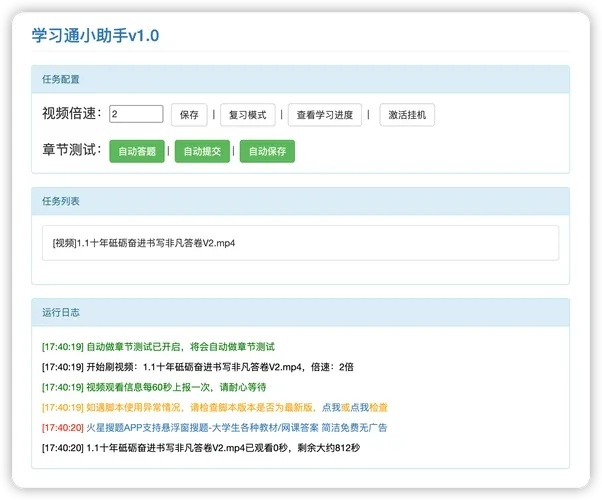Image resolution: width=602 pixels, height=500 pixels.
Task: Open 复习模式 mode
Action: [x=248, y=115]
